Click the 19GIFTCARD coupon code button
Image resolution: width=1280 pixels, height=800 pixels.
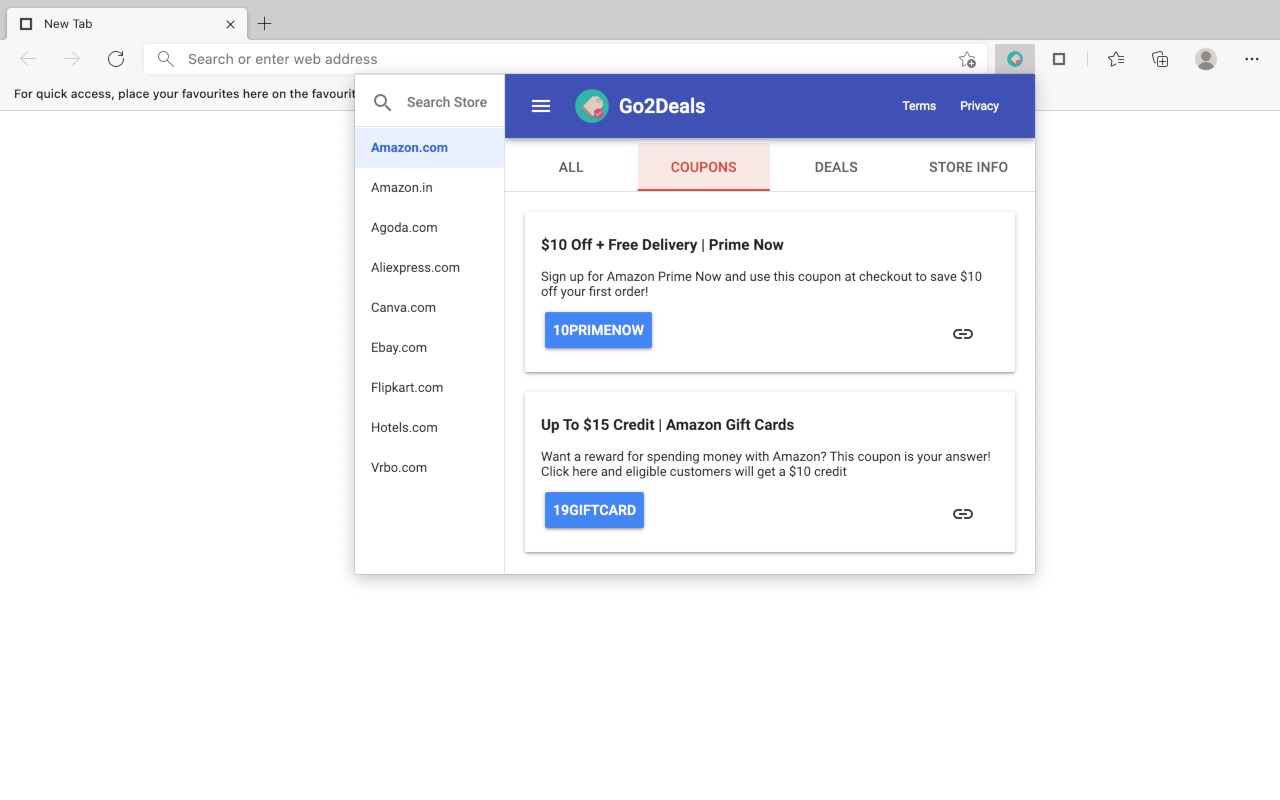(x=594, y=510)
